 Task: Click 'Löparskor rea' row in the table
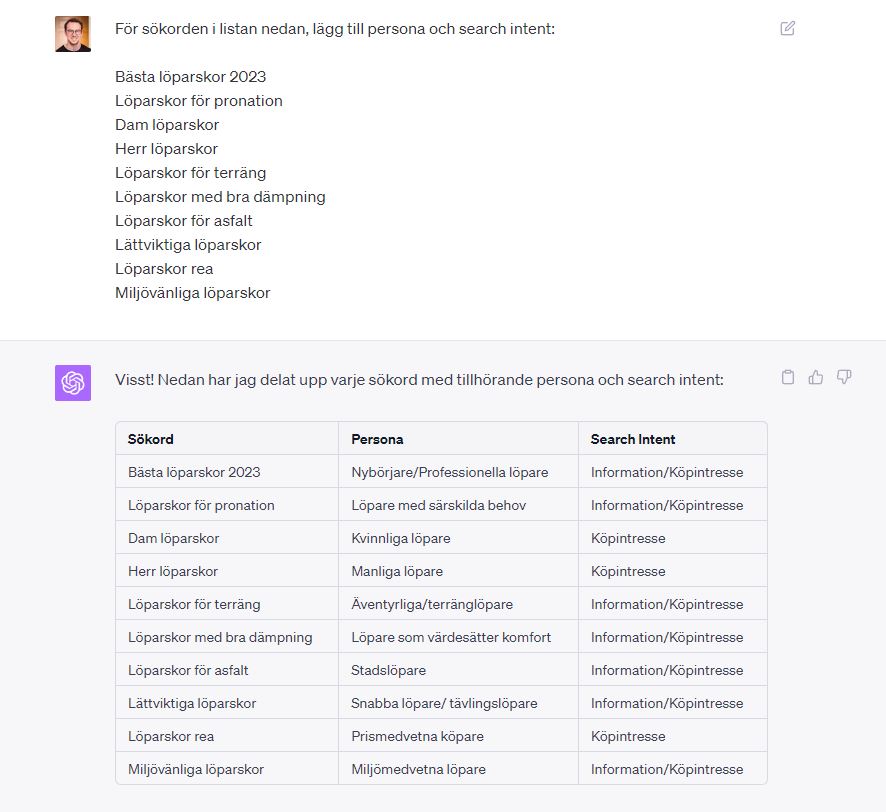(x=441, y=736)
